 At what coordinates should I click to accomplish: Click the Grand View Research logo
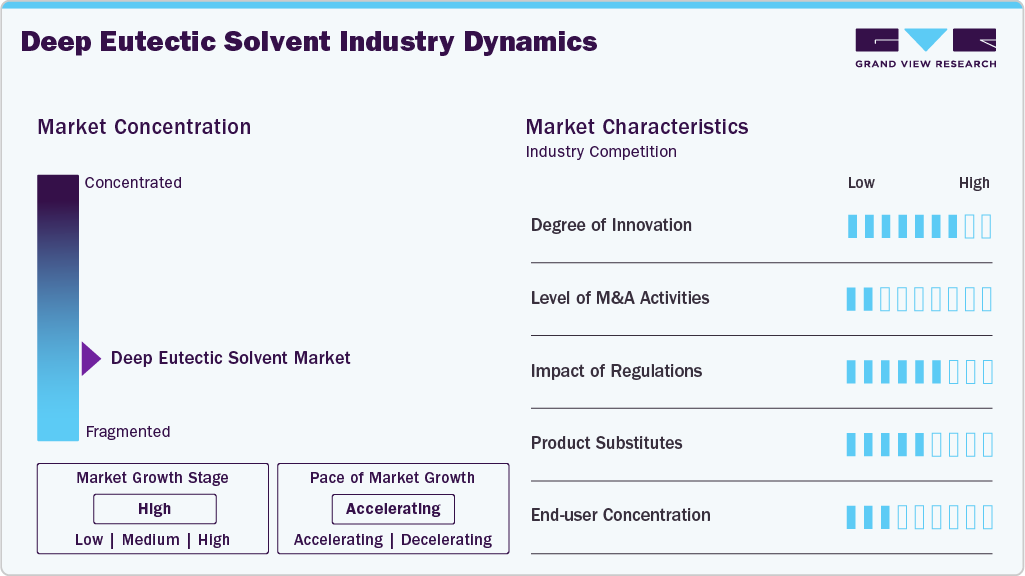(925, 48)
